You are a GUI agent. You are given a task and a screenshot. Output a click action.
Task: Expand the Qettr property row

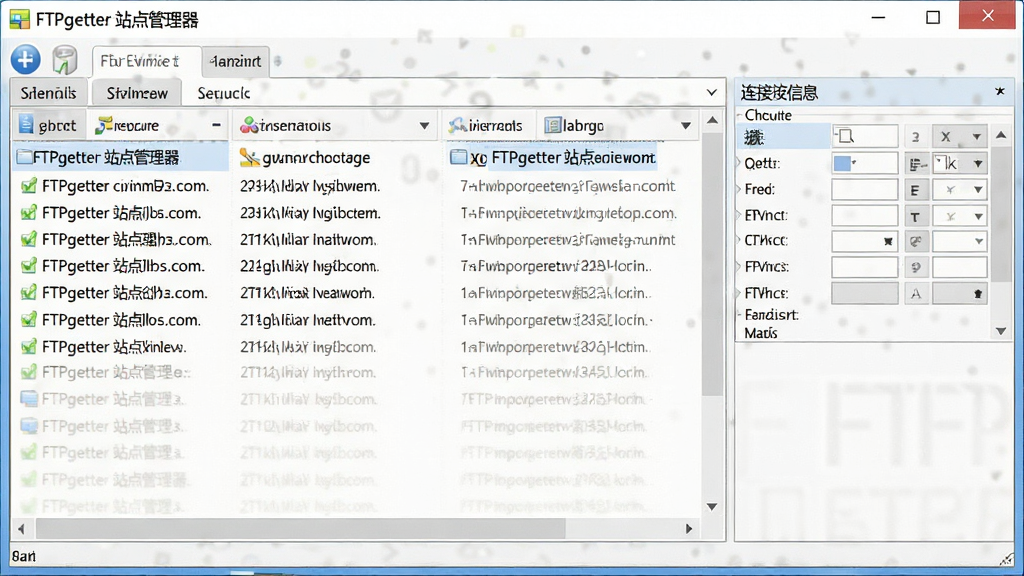pos(739,163)
